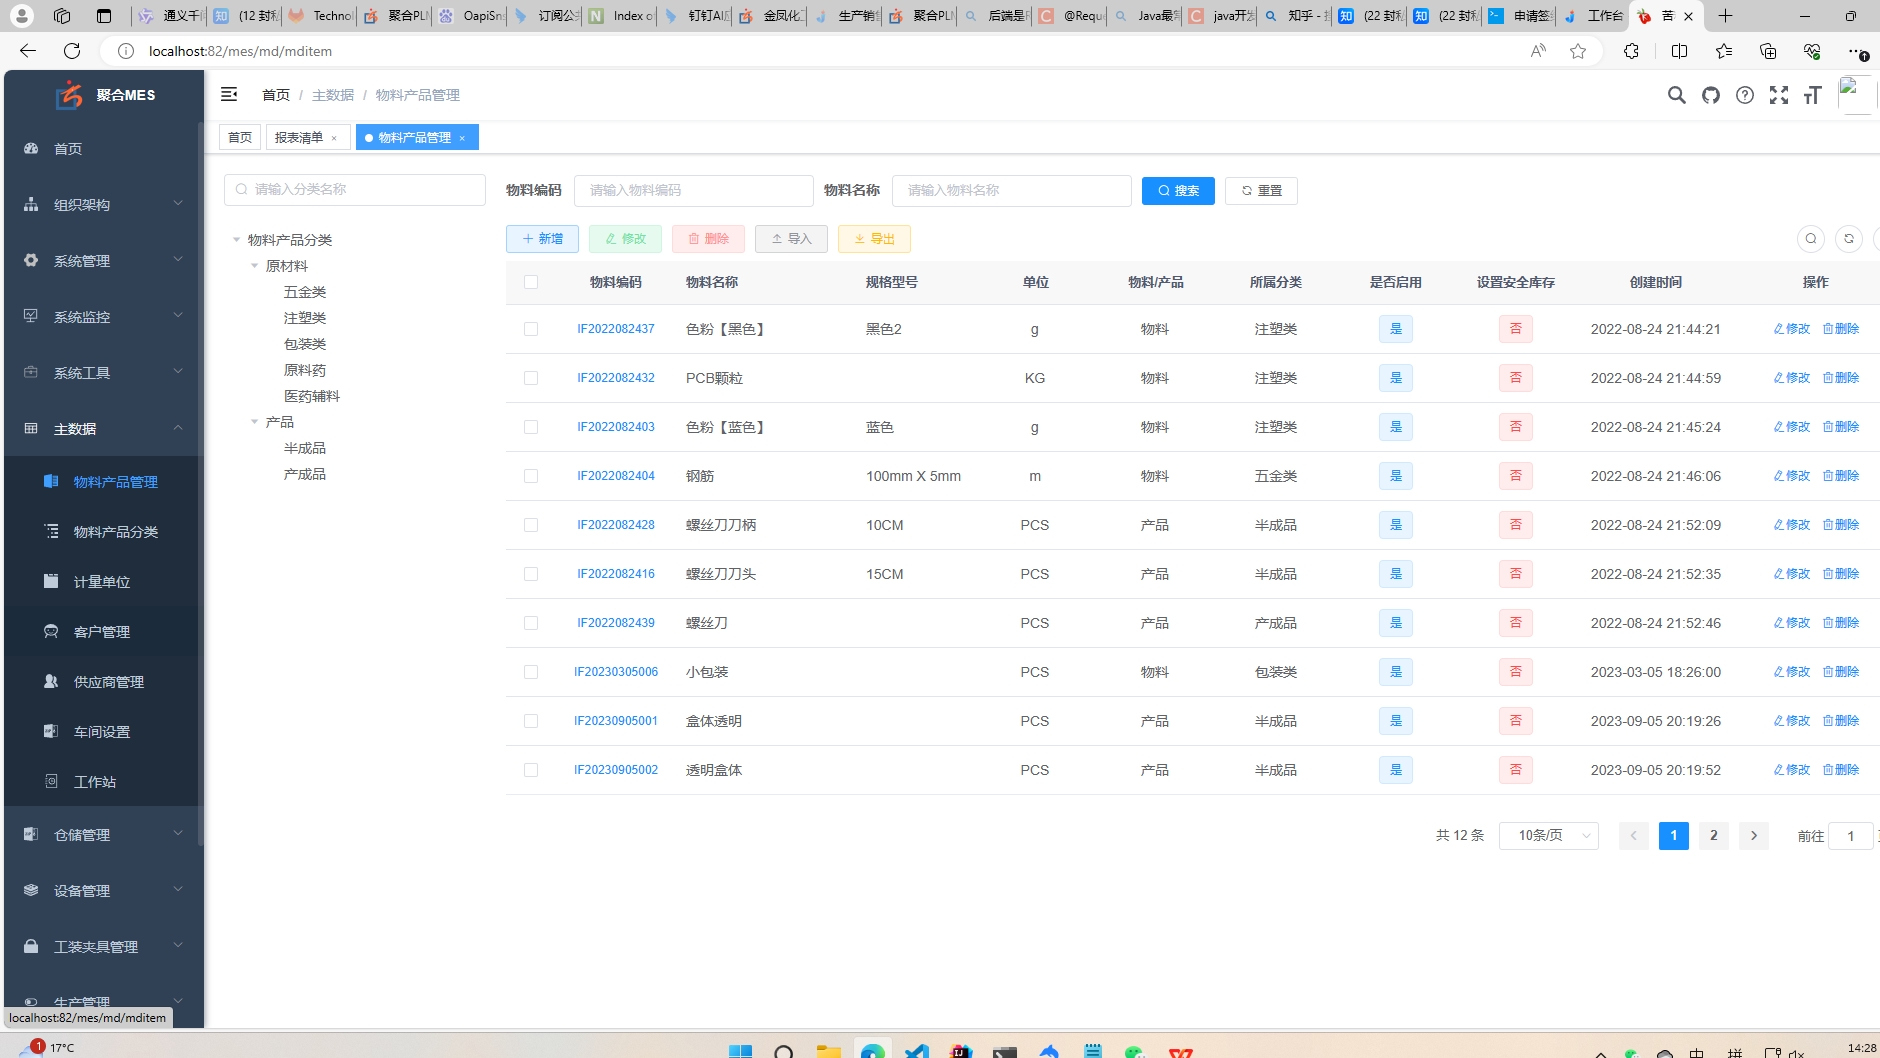The height and width of the screenshot is (1058, 1880).
Task: Close the 物料产品管理 tab
Action: [x=462, y=138]
